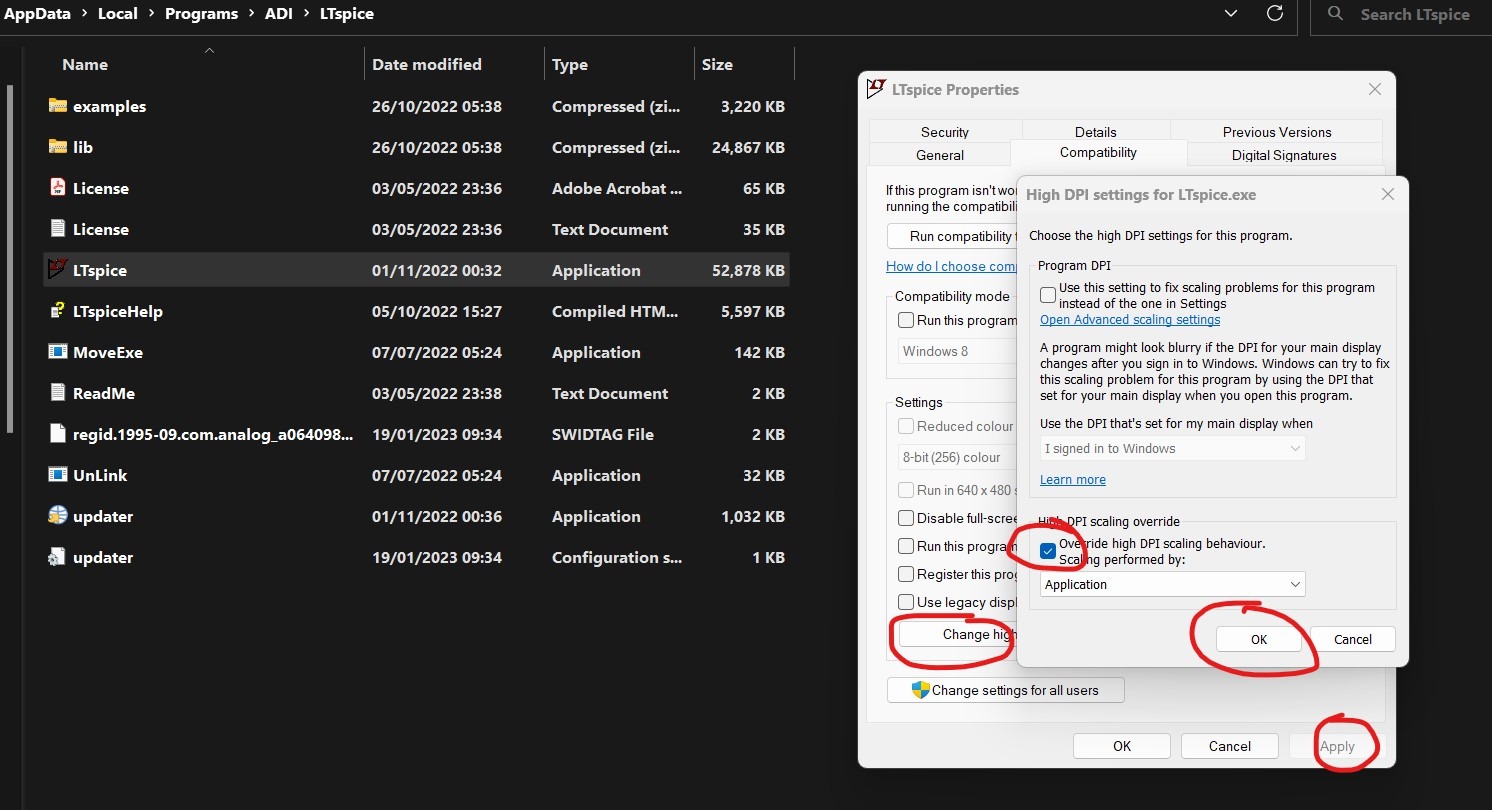Click the LTspice Properties title bar icon
Screen dimensions: 1492x810
pyautogui.click(x=876, y=89)
